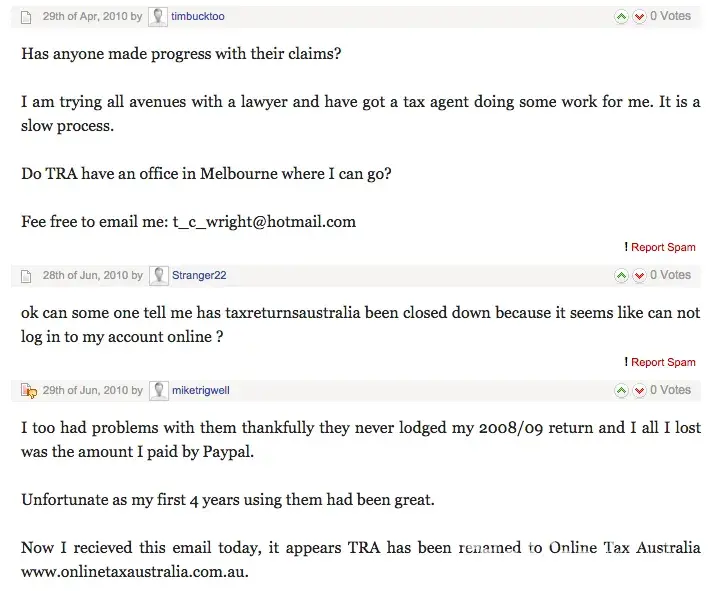Report Stranger22's post as spam
The width and height of the screenshot is (724, 591).
pyautogui.click(x=662, y=362)
